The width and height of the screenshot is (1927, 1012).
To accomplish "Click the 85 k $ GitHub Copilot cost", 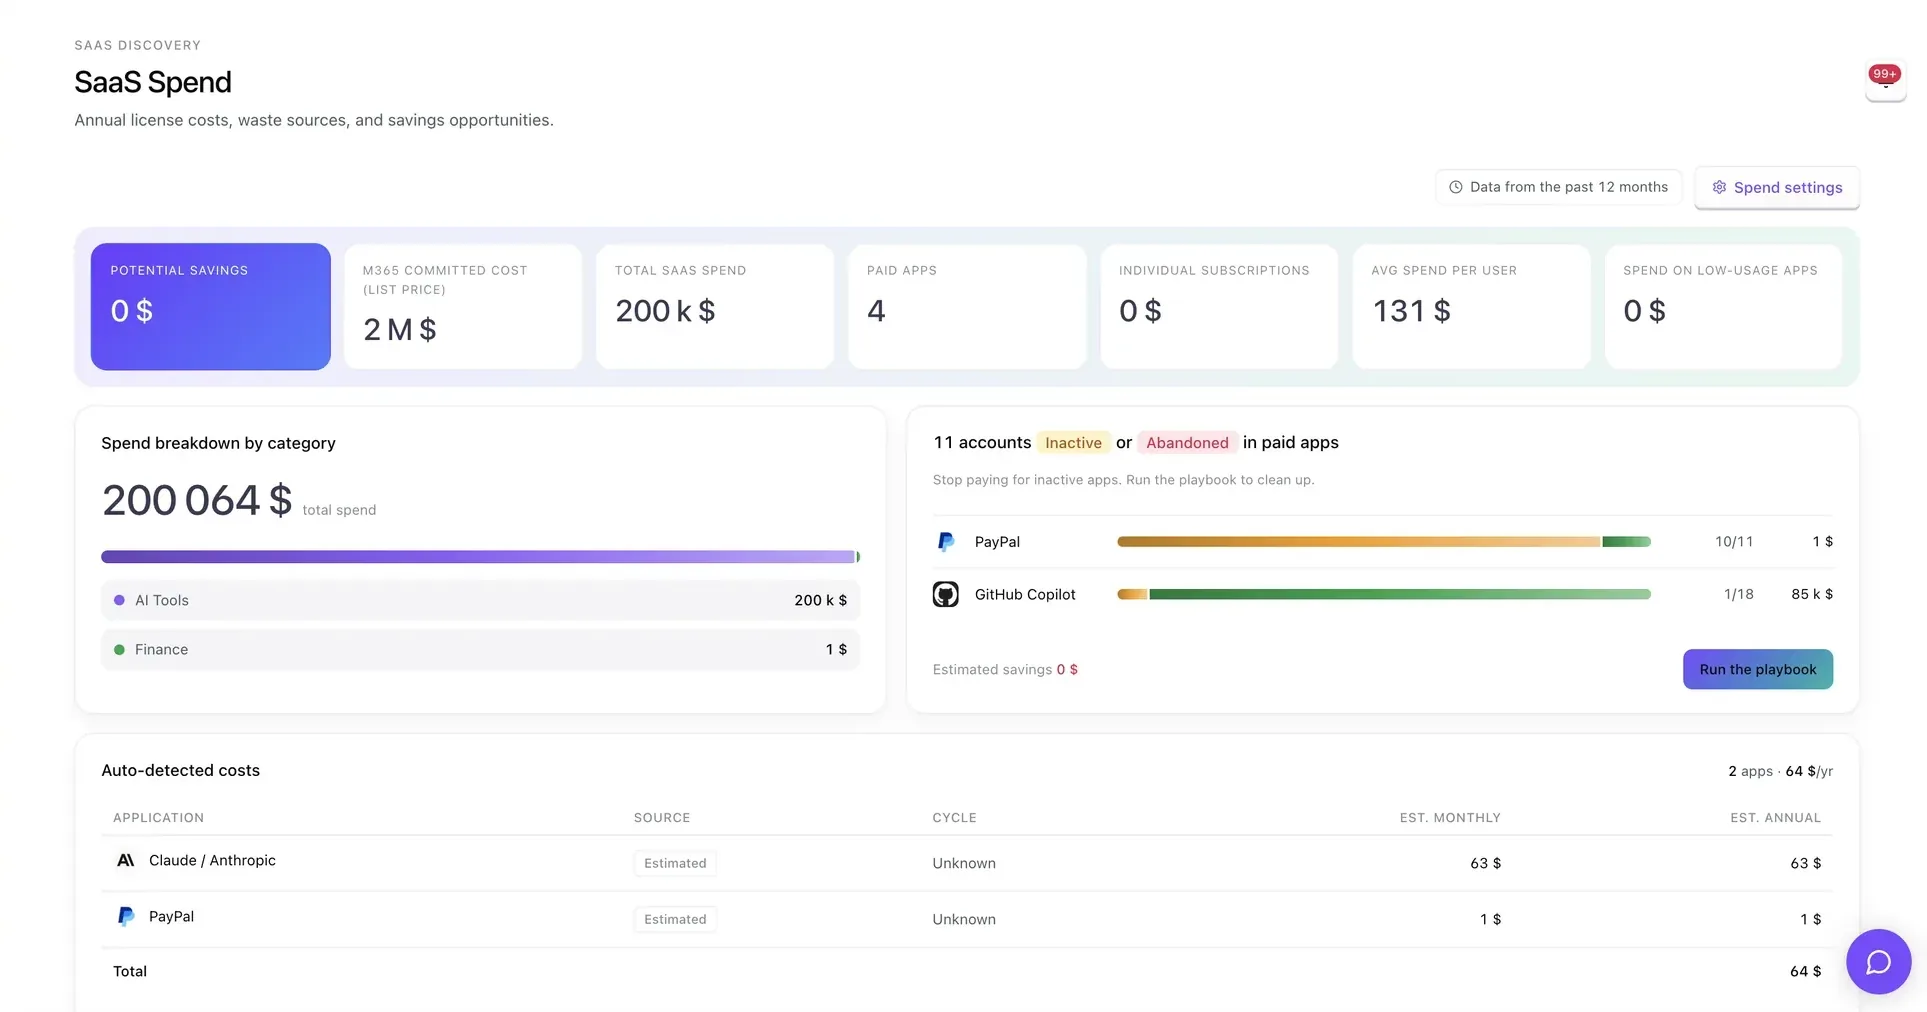I will [x=1811, y=594].
